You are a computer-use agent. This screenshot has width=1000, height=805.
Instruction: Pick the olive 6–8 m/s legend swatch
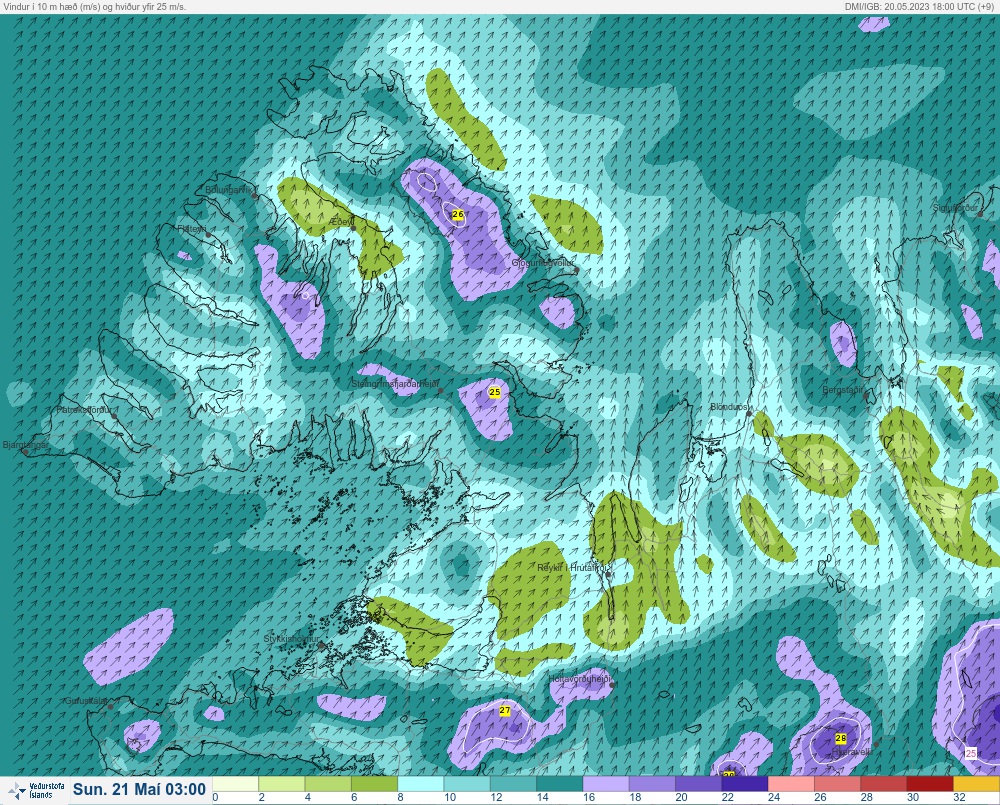point(374,783)
